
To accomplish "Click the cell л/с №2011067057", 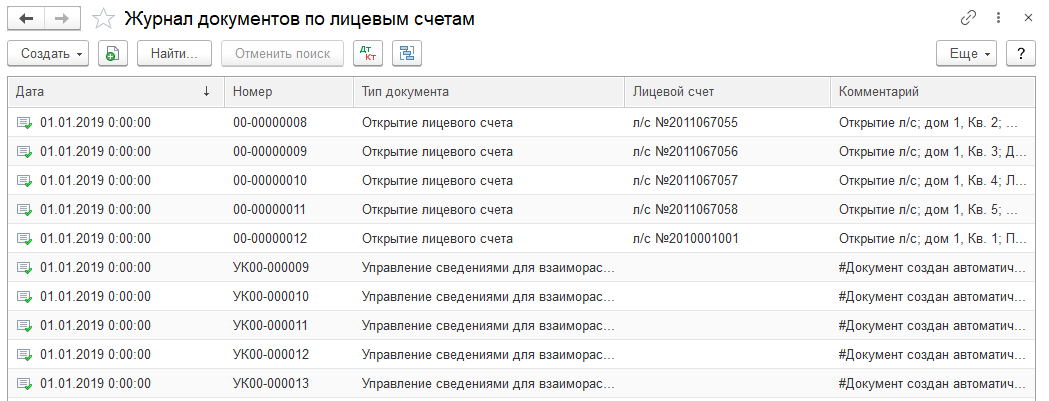I will 685,181.
